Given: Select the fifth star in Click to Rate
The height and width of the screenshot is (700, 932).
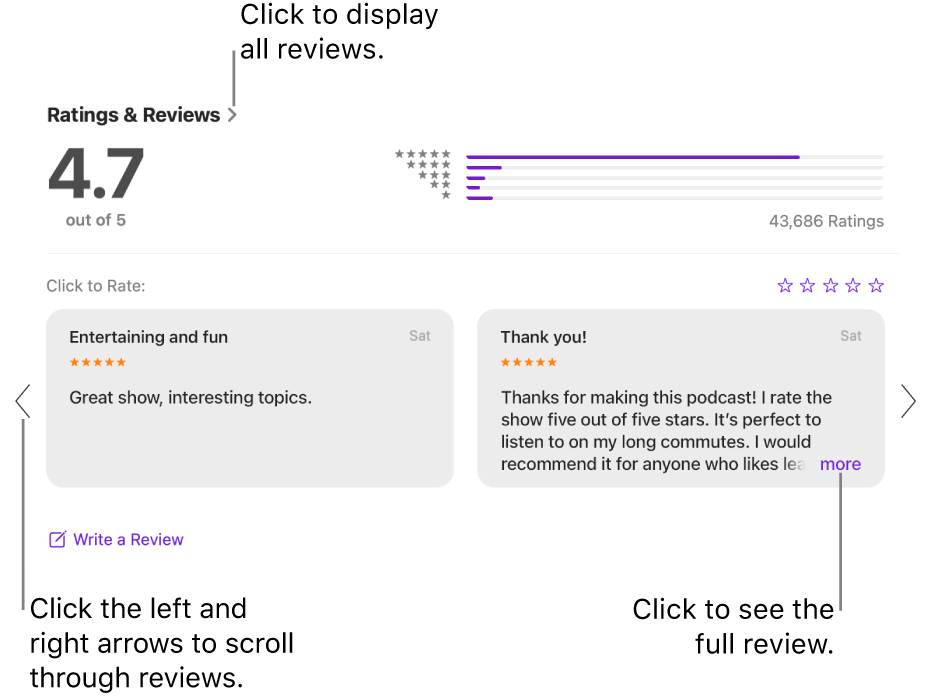Looking at the screenshot, I should 876,285.
